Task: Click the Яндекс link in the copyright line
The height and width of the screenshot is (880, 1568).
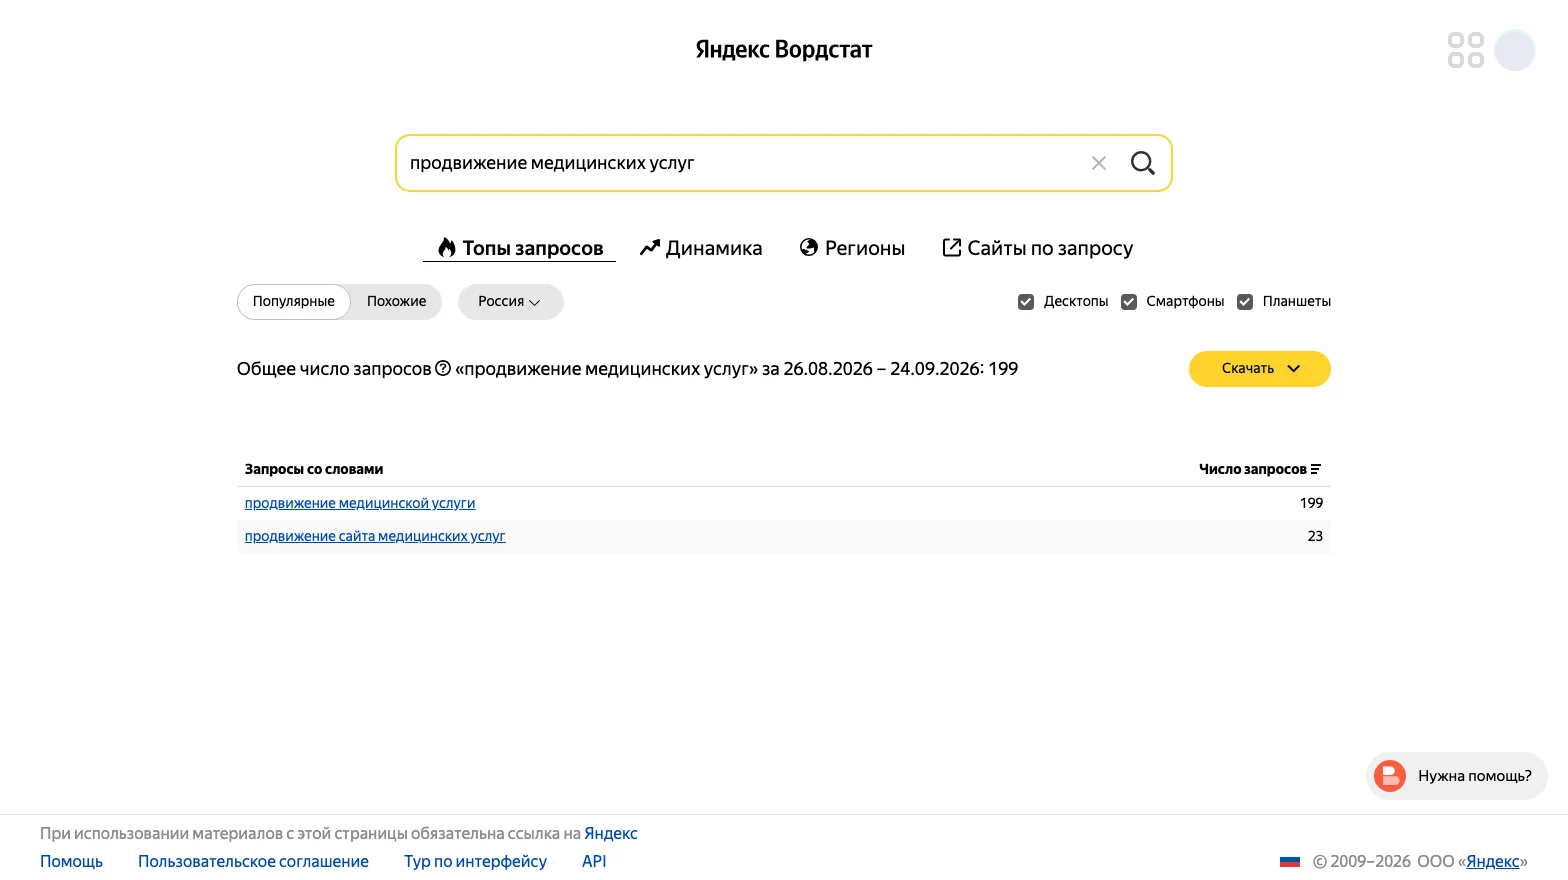Action: point(1493,862)
